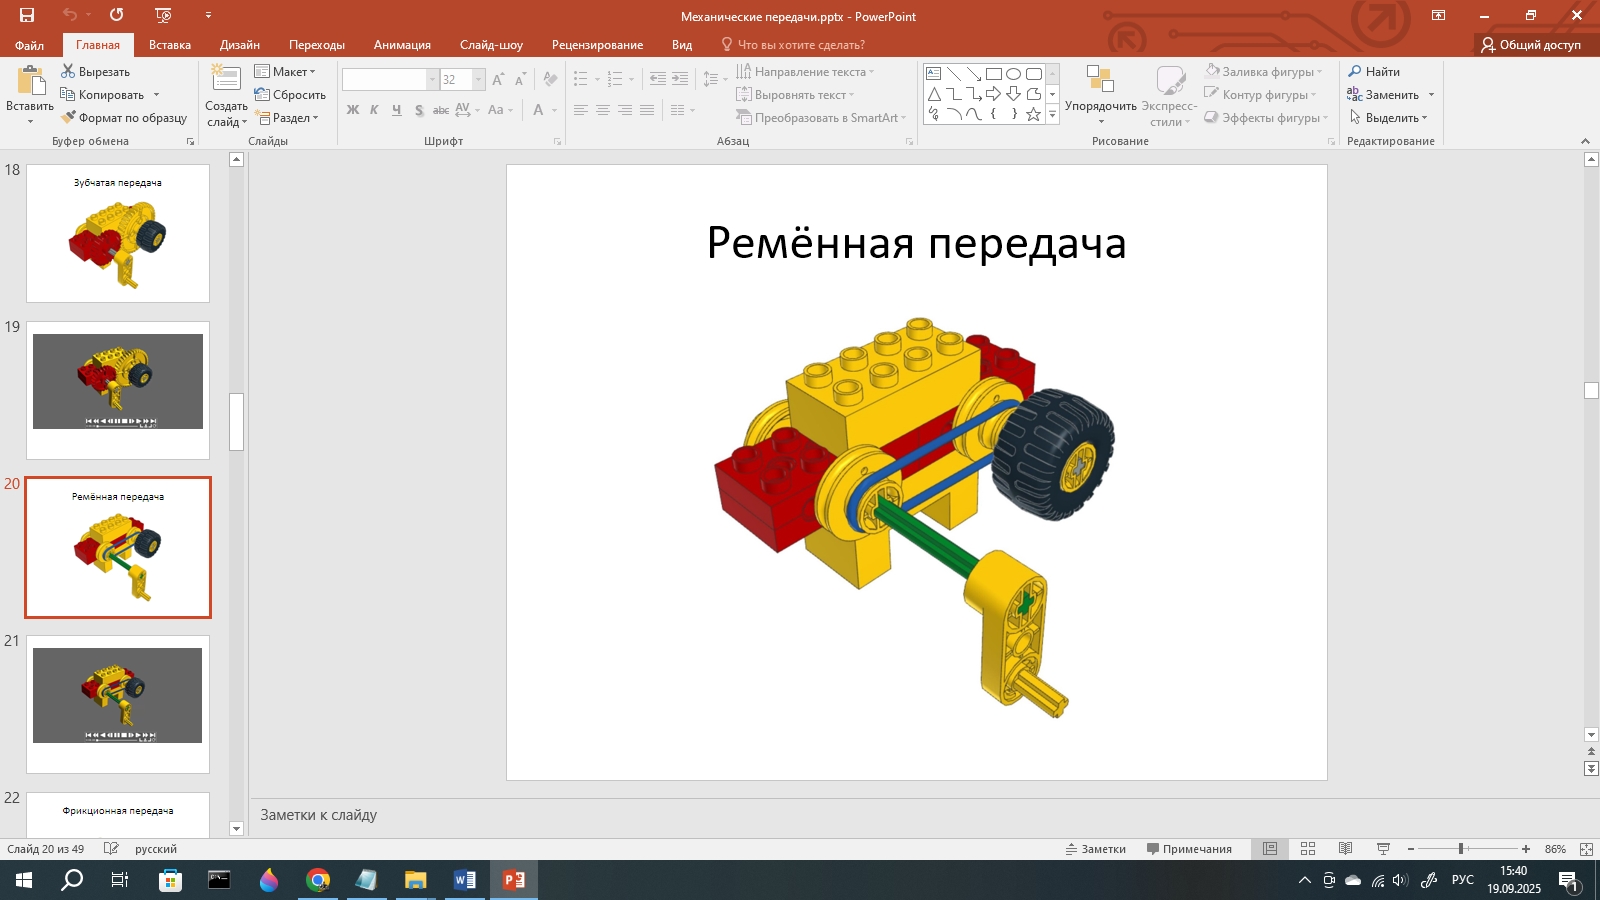
Task: Click the Paste (Вставить) clipboard icon
Action: pos(30,82)
